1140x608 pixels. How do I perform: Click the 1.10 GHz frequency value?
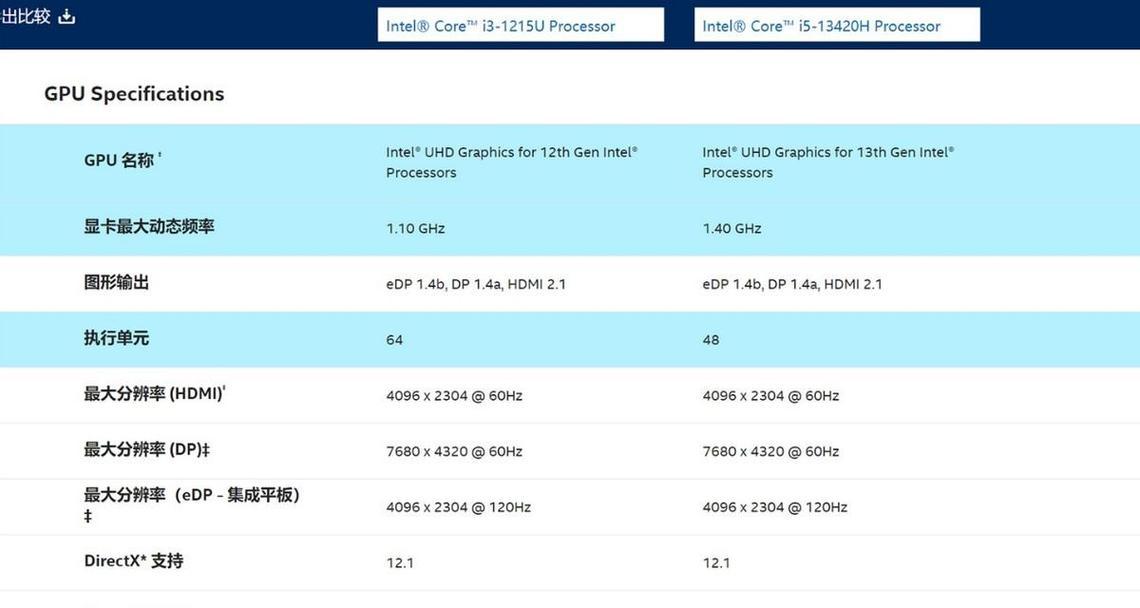point(415,228)
